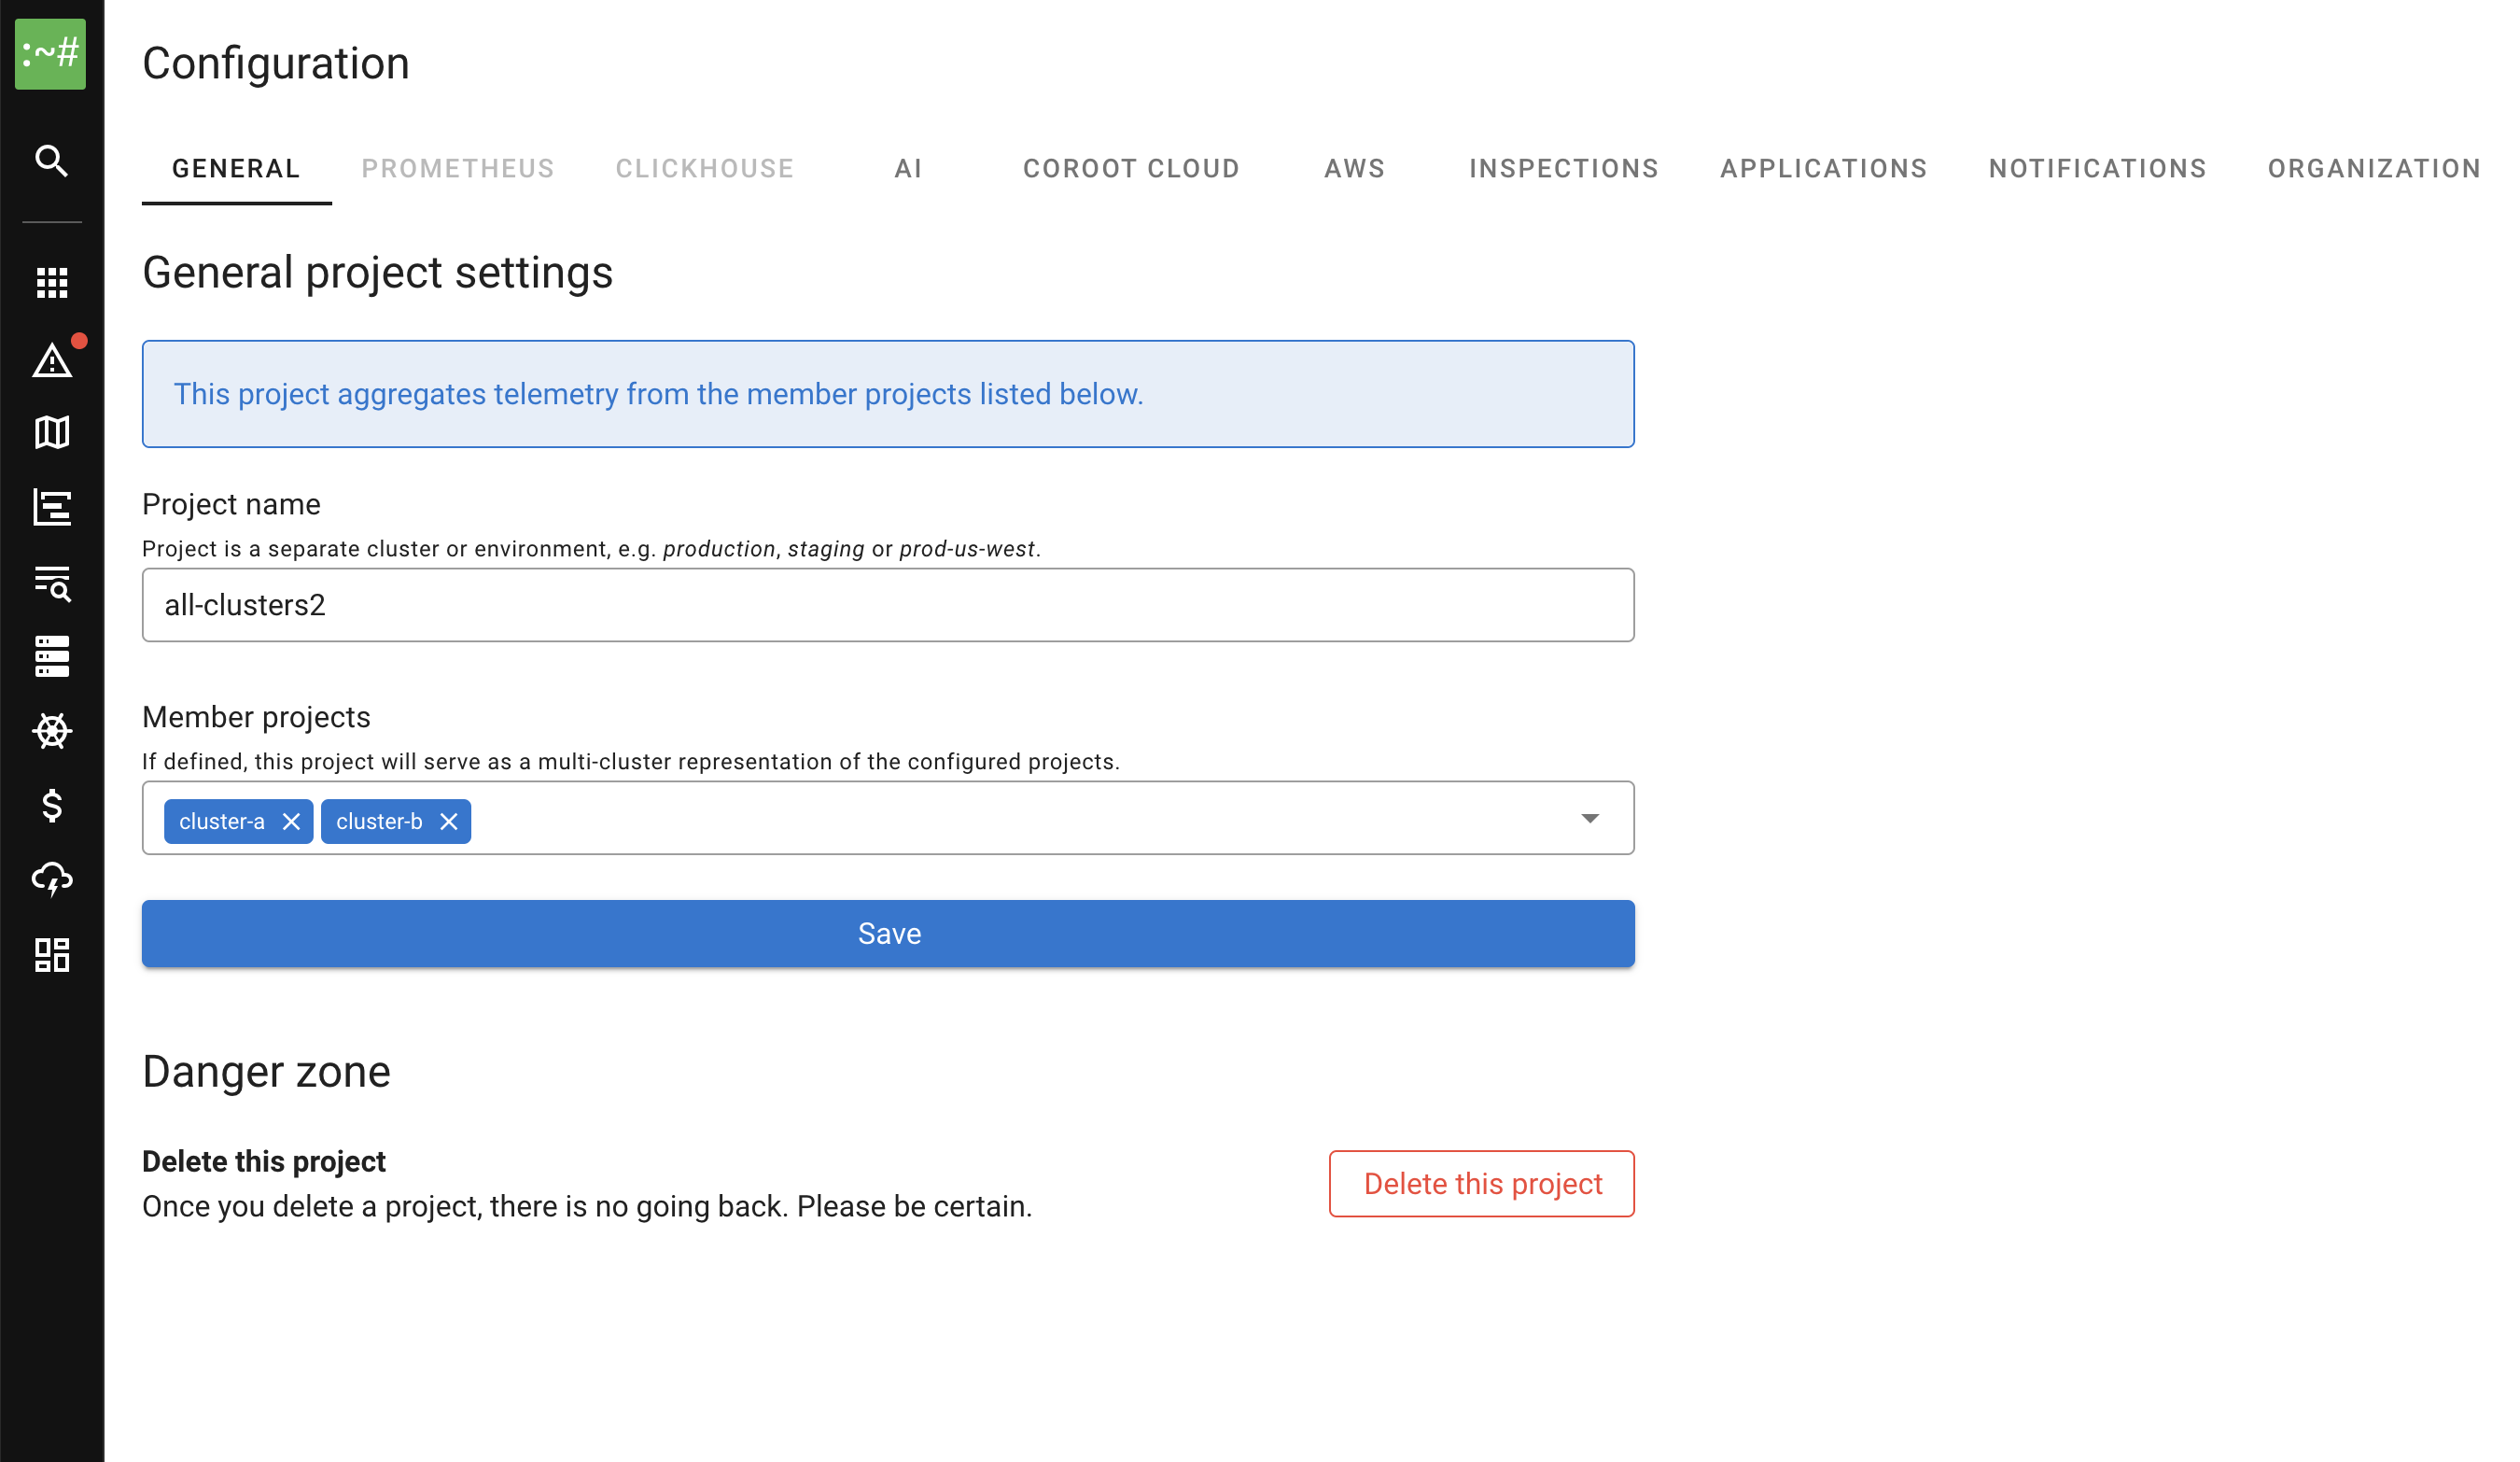
Task: Click the Delete this project button
Action: [1481, 1184]
